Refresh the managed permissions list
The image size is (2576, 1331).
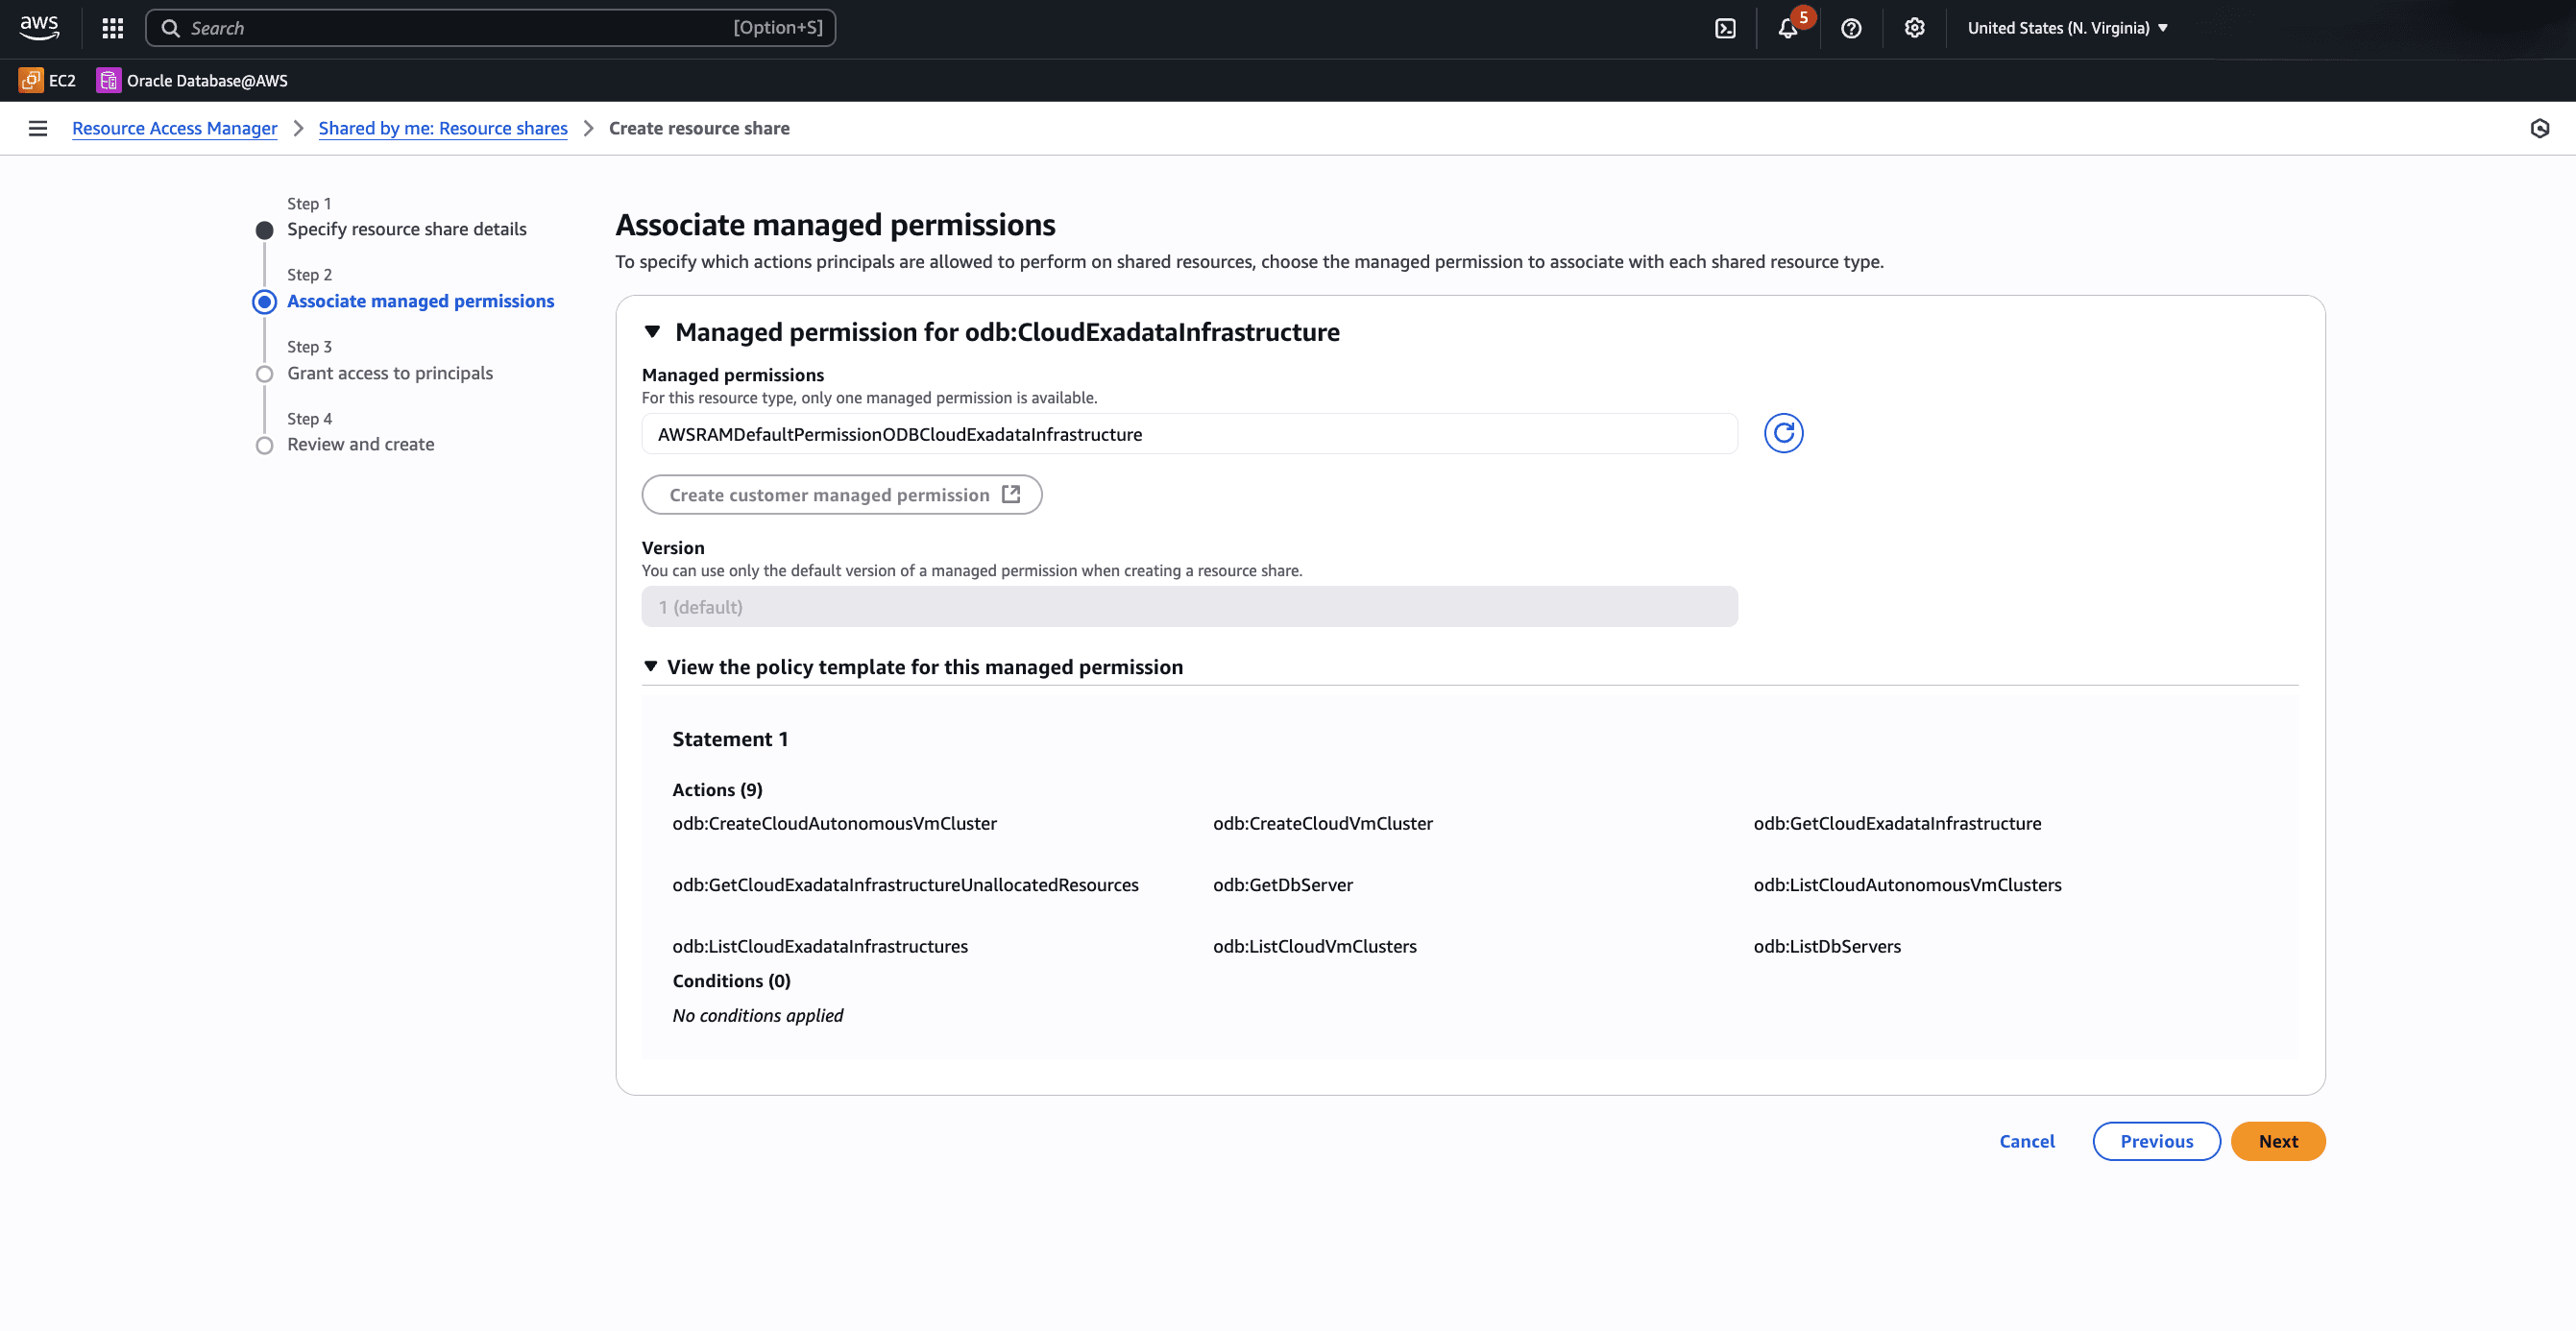(1784, 434)
